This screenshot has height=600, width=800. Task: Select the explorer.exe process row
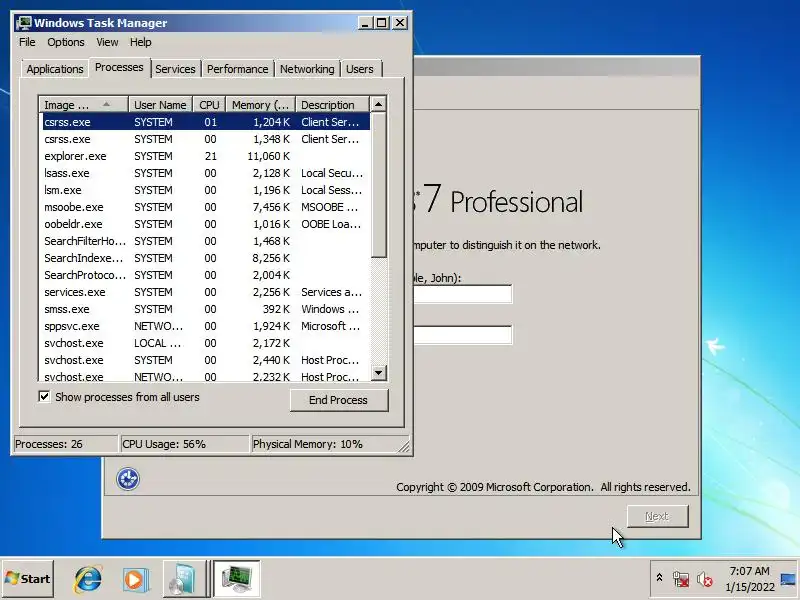tap(206, 156)
